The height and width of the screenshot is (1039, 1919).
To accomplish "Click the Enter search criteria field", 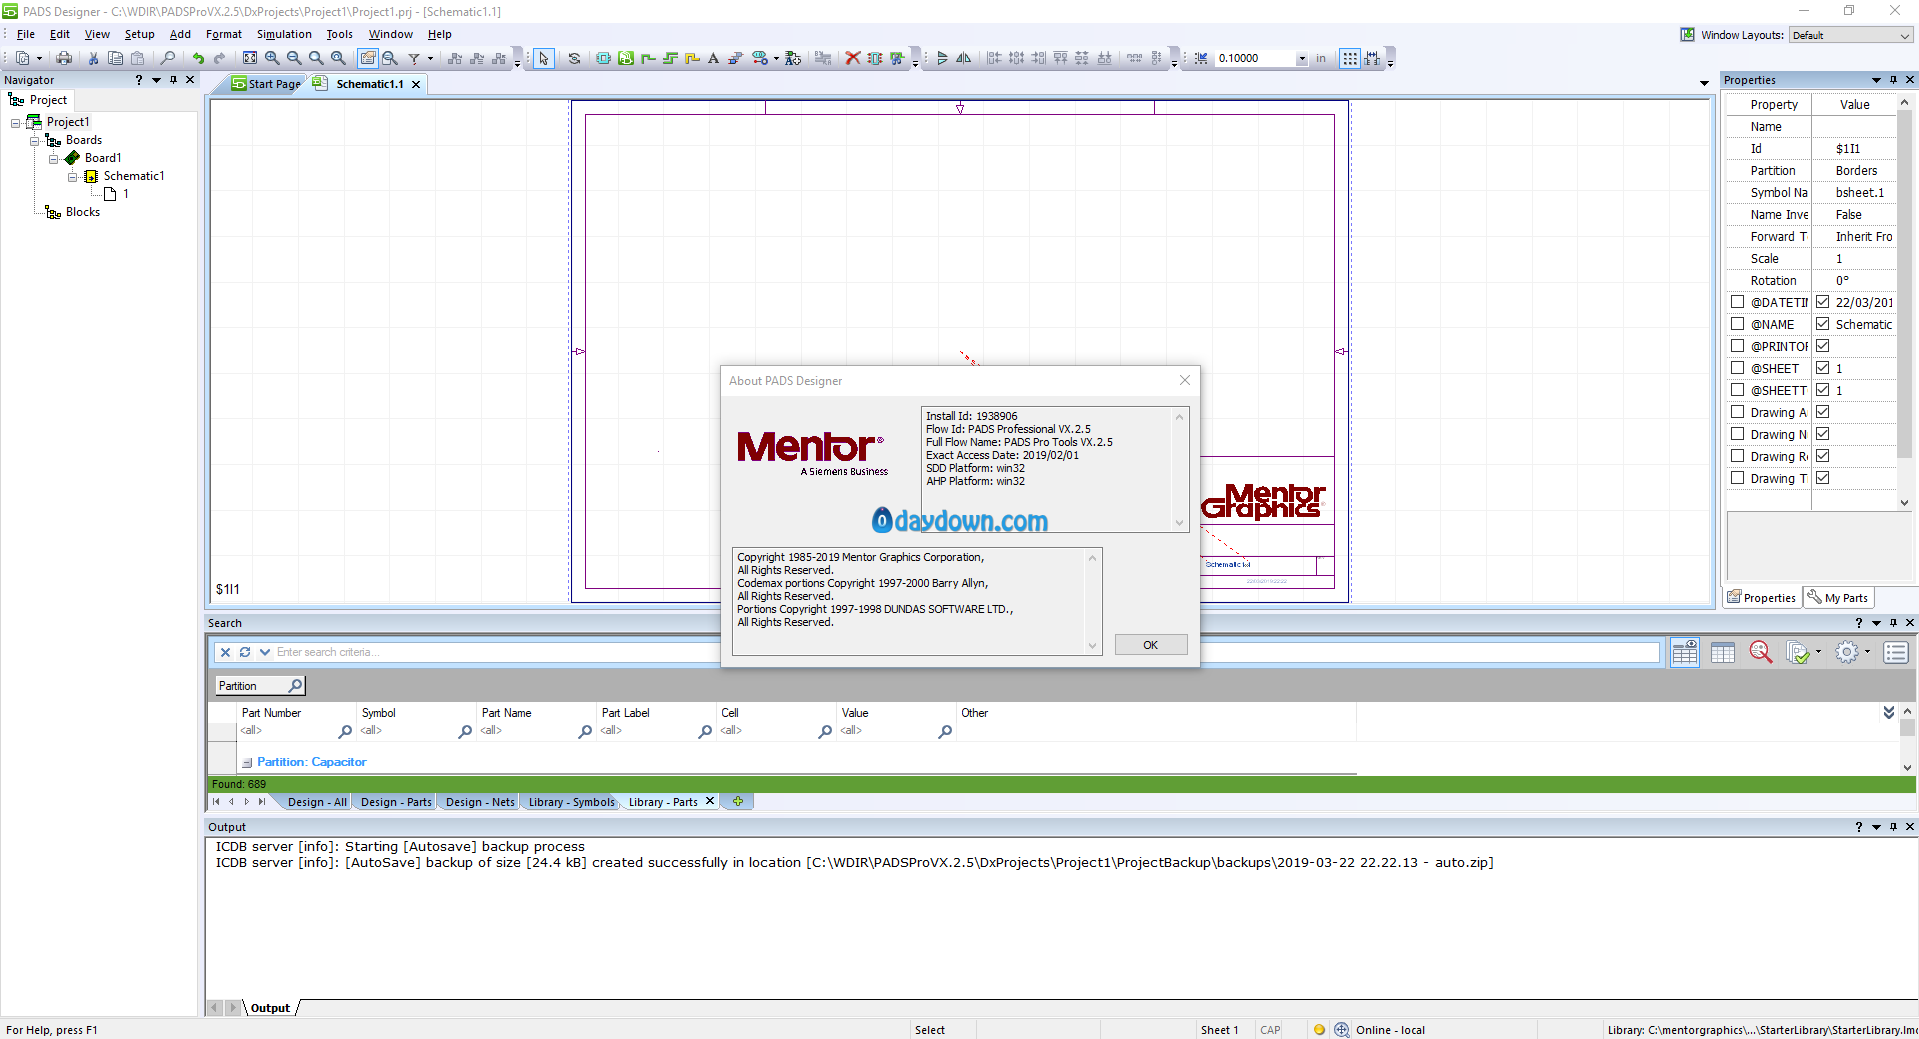I will click(965, 652).
